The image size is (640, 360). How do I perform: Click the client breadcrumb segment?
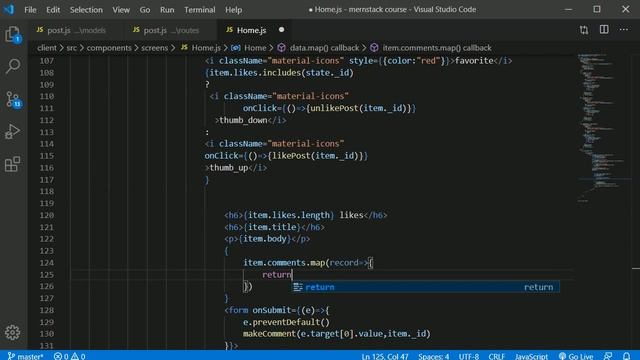click(x=47, y=48)
